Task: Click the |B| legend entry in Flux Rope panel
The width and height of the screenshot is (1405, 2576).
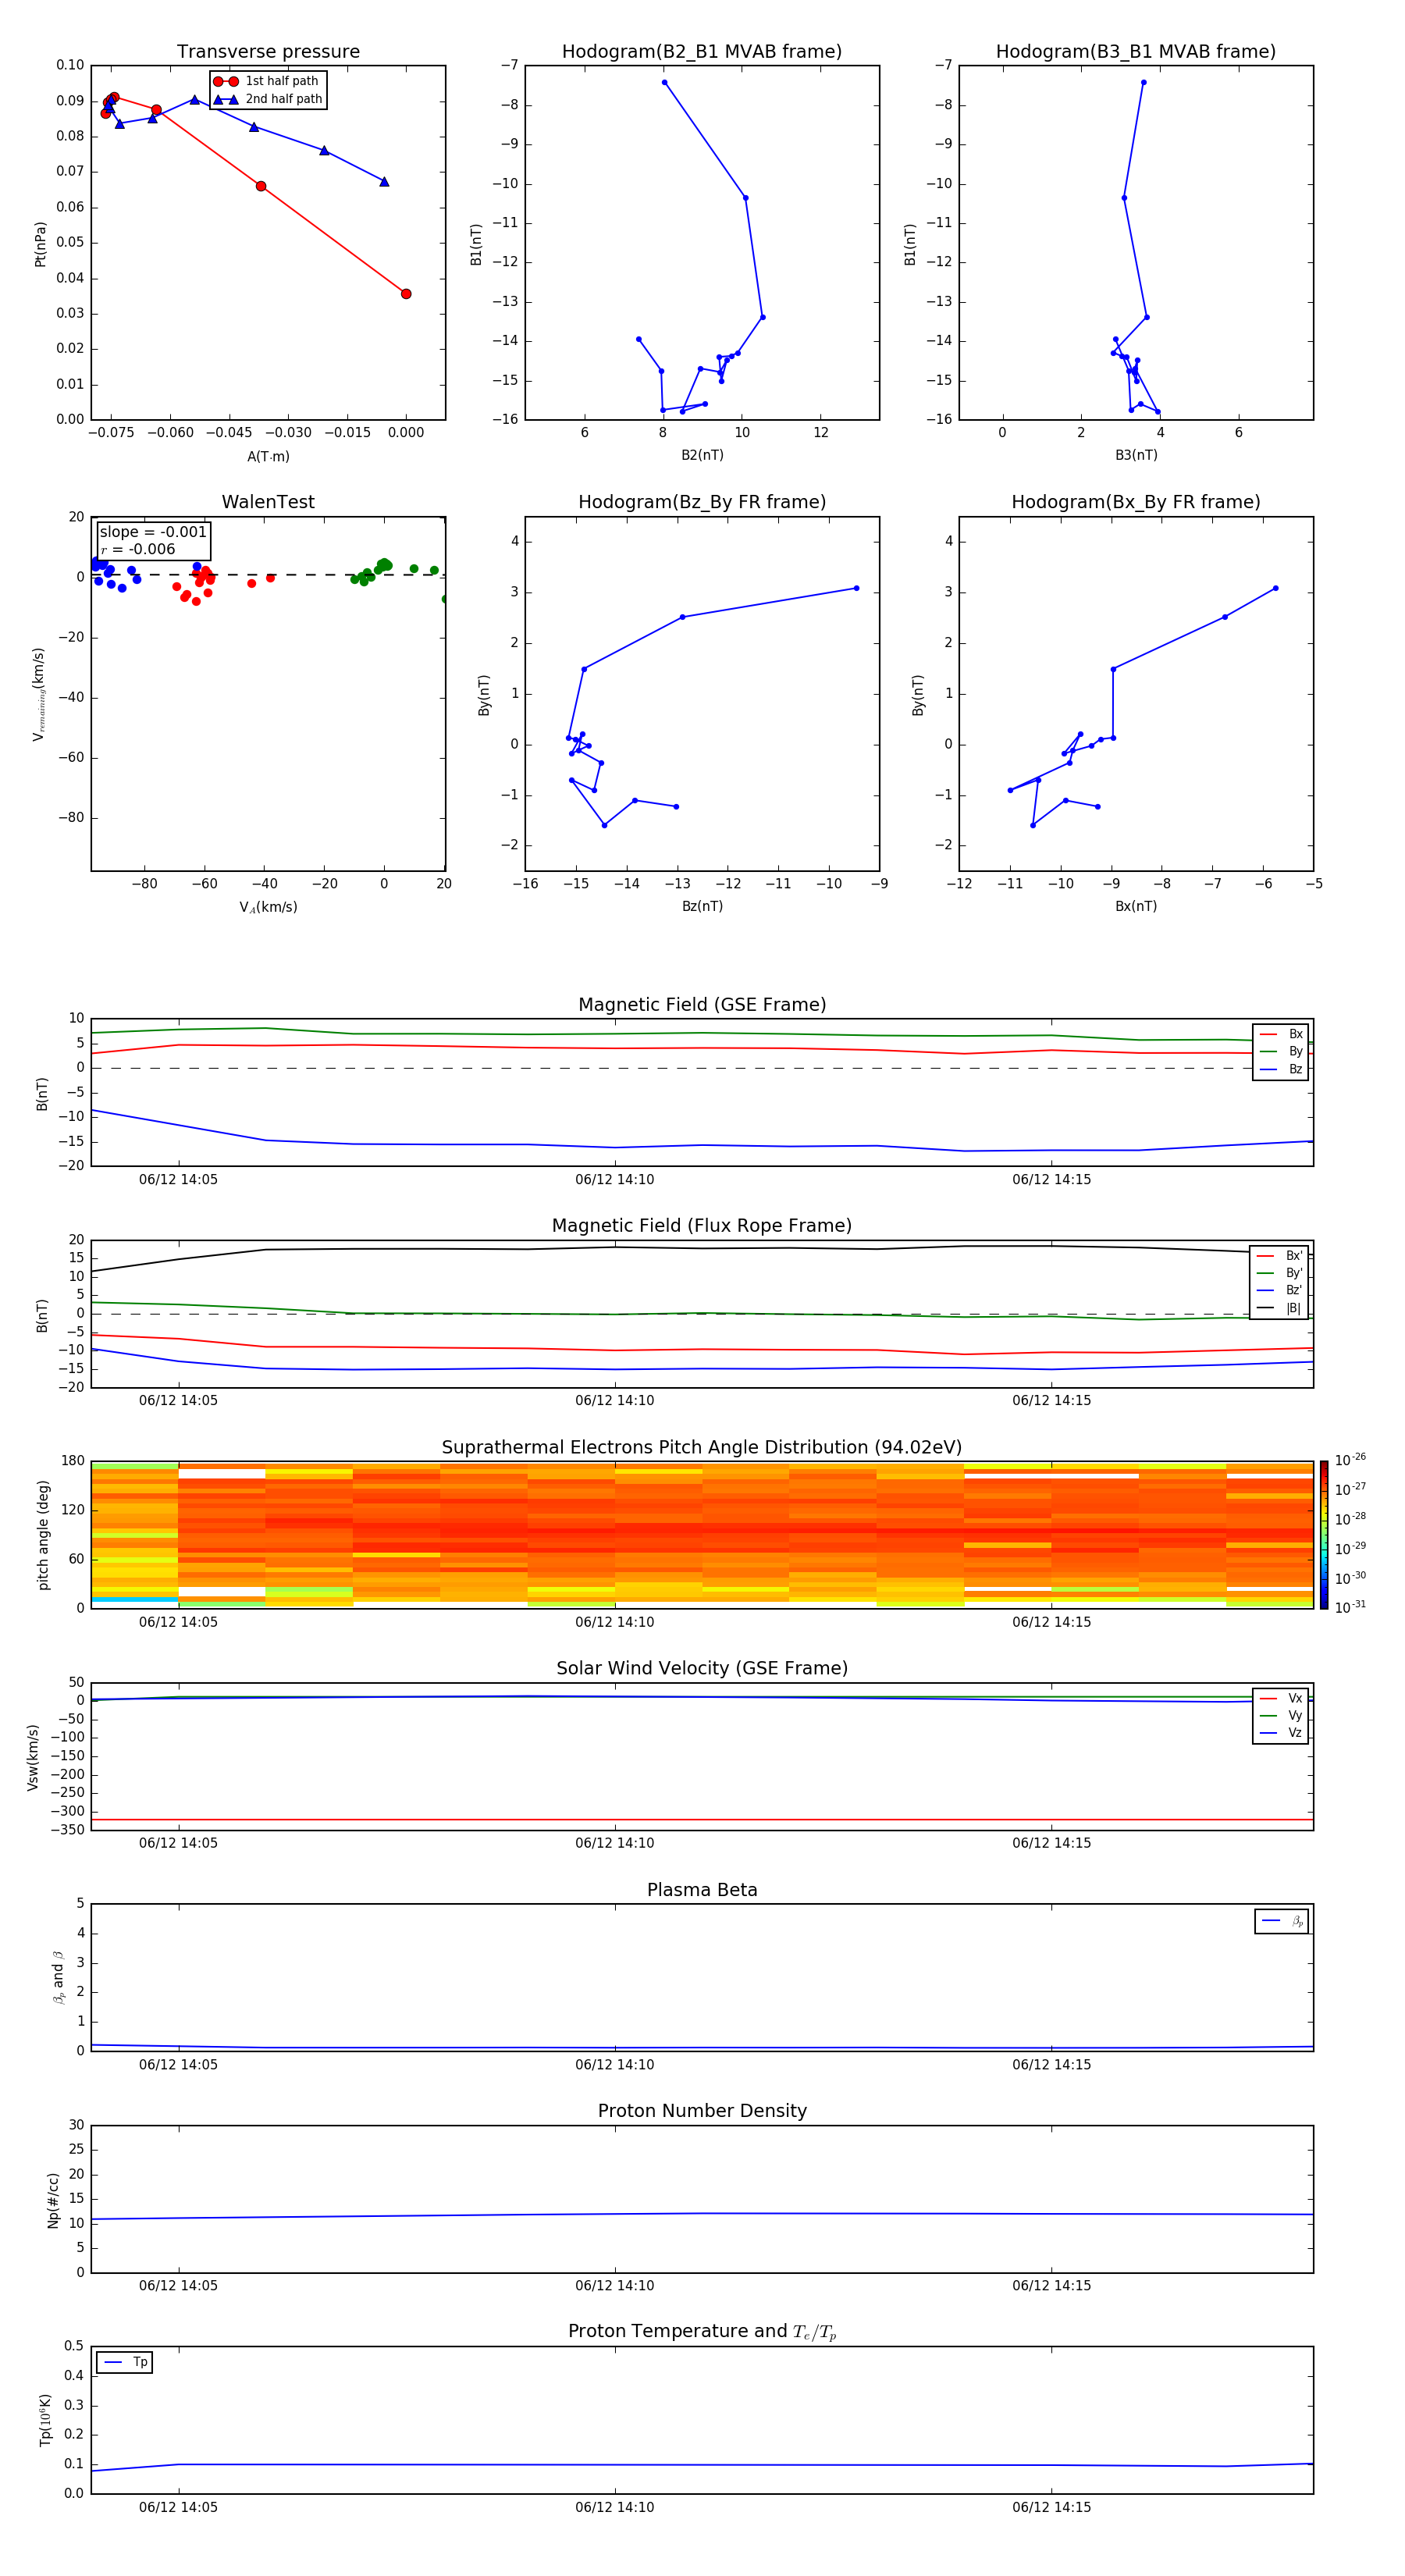Action: pos(1279,1308)
